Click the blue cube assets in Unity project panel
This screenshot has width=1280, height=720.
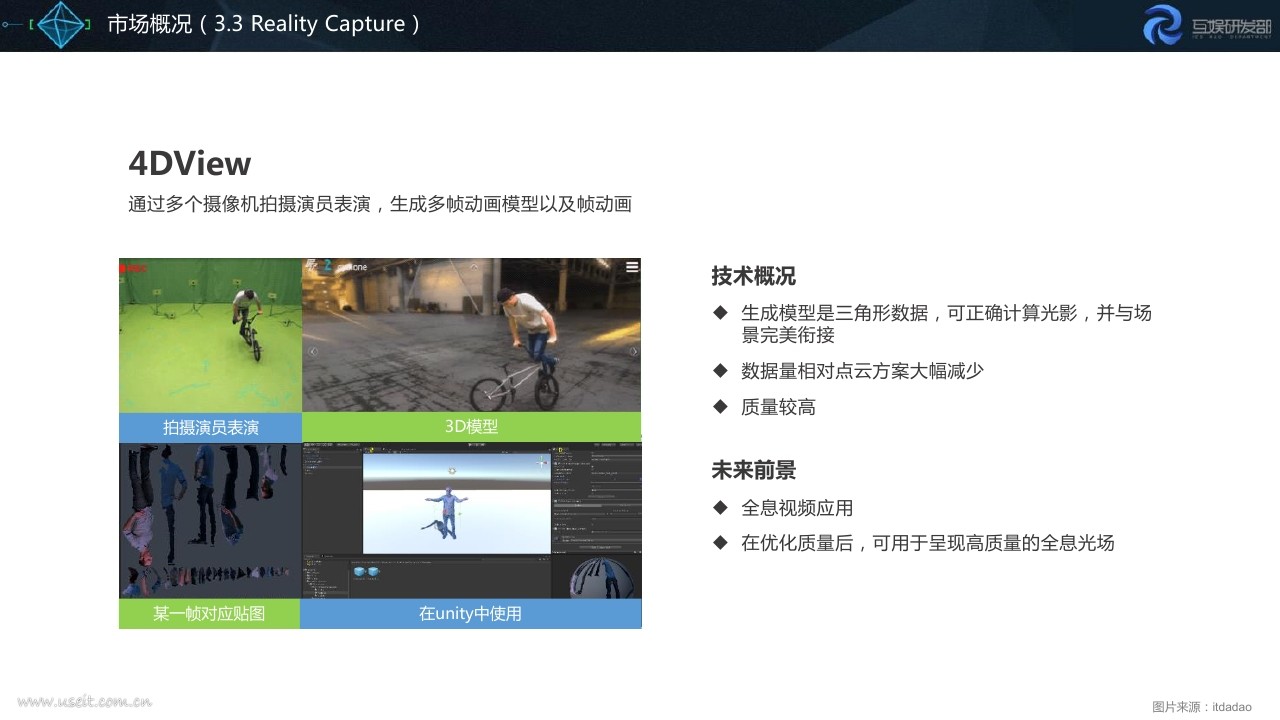(366, 571)
